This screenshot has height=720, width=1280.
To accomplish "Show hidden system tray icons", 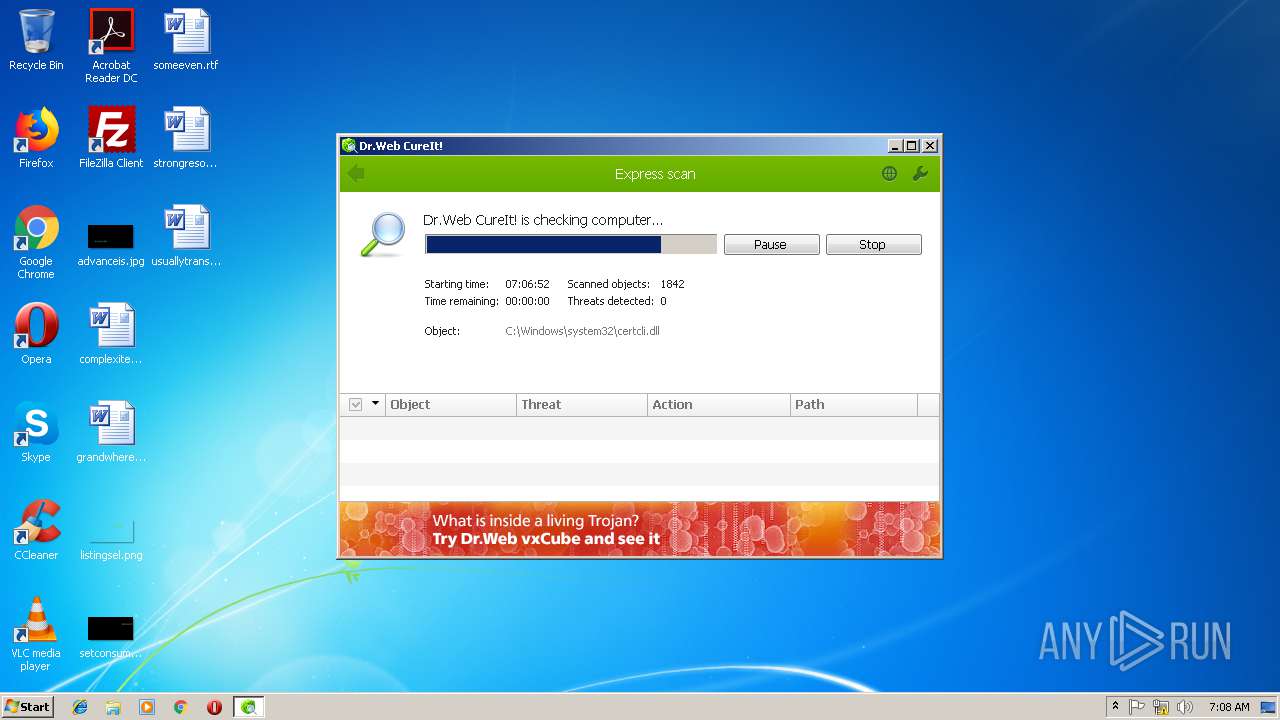I will pos(1115,707).
